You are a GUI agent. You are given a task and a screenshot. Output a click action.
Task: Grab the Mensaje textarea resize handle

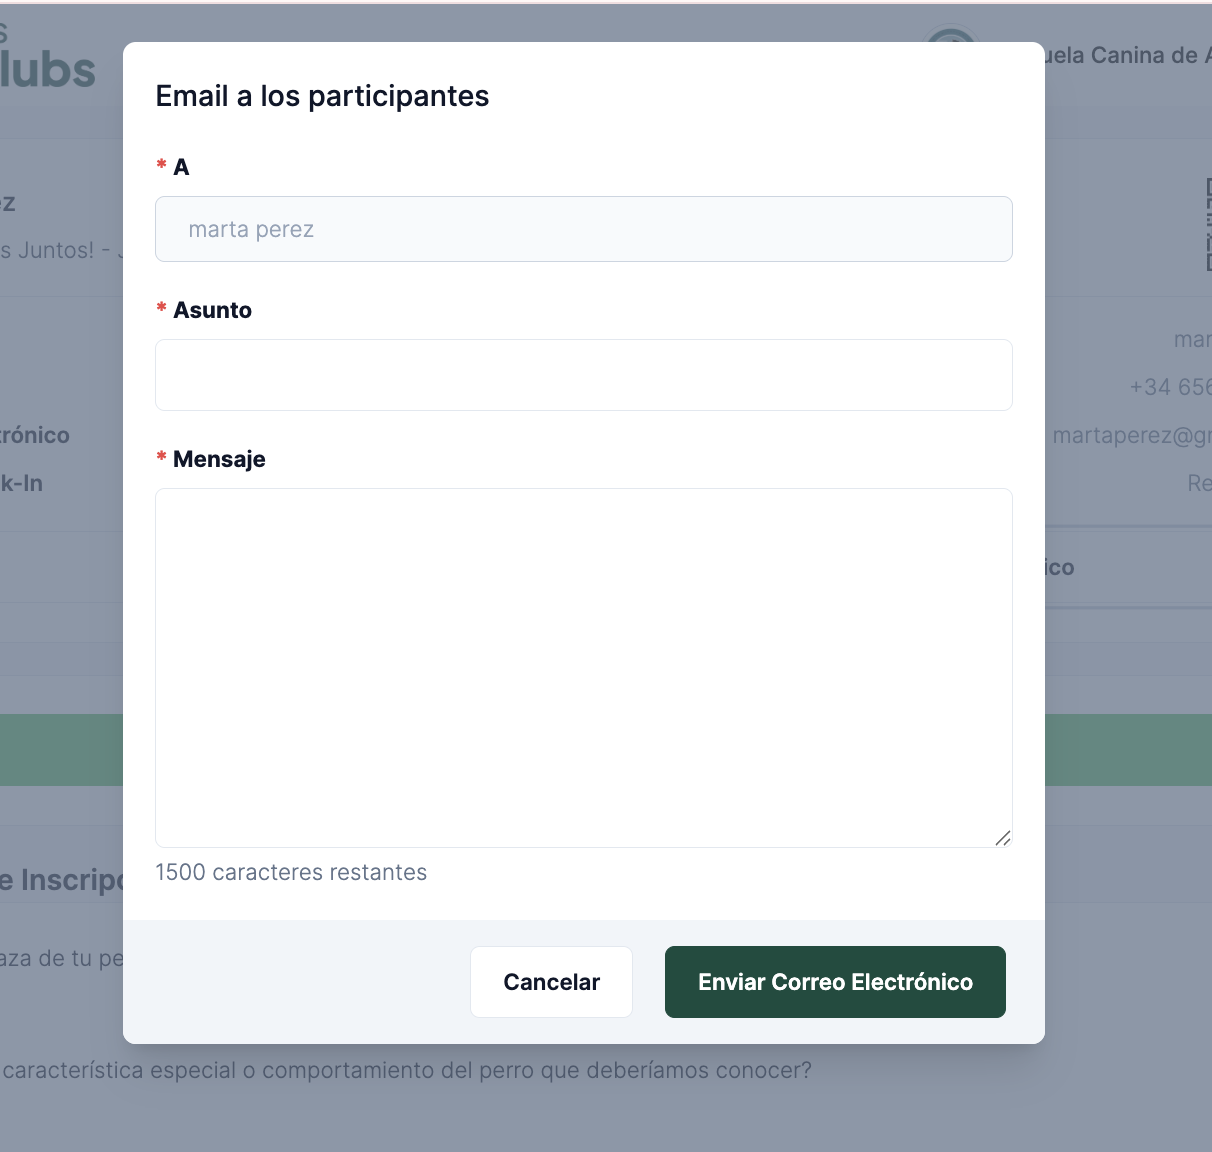(x=1003, y=838)
